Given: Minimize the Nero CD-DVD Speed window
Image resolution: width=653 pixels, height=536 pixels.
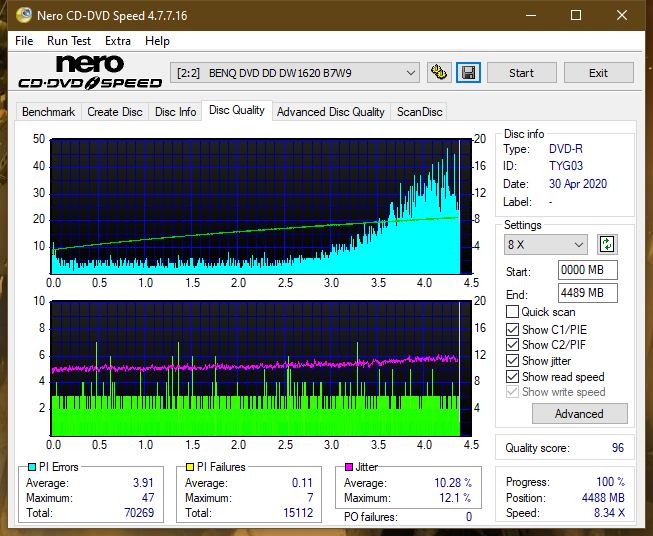Looking at the screenshot, I should (531, 15).
